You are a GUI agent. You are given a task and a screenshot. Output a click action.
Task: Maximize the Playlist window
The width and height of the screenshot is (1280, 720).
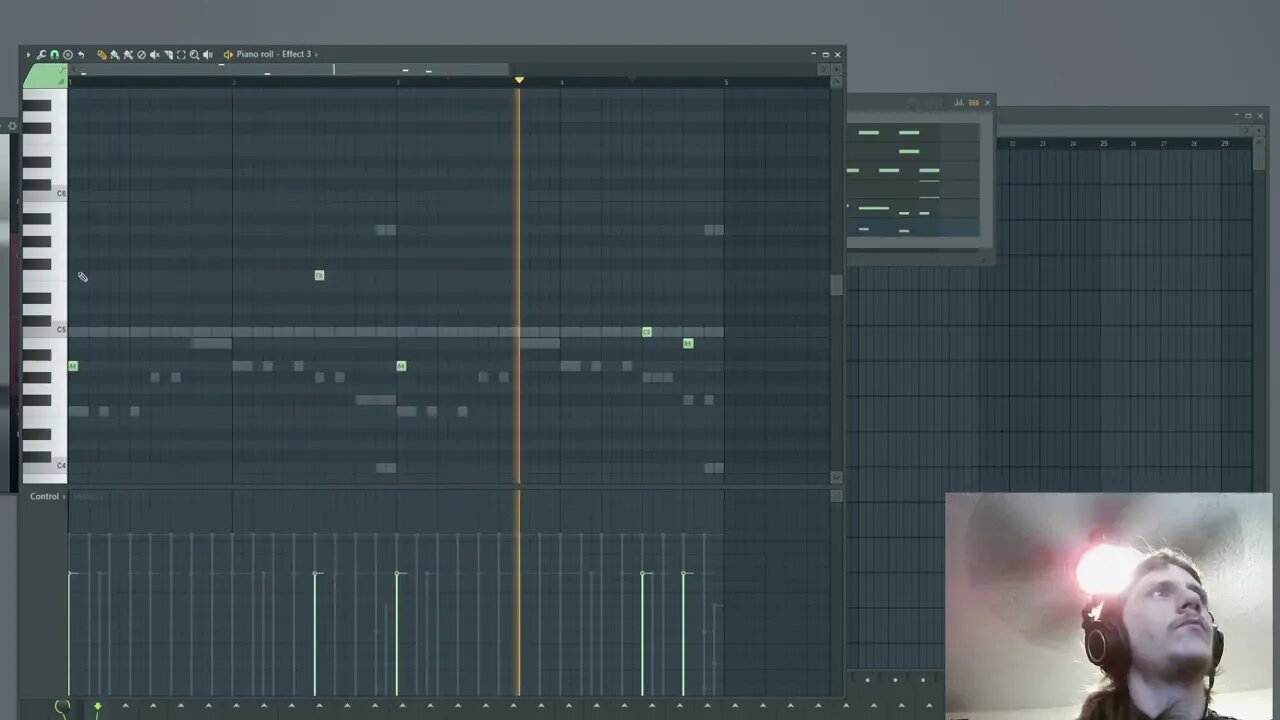pyautogui.click(x=1248, y=116)
